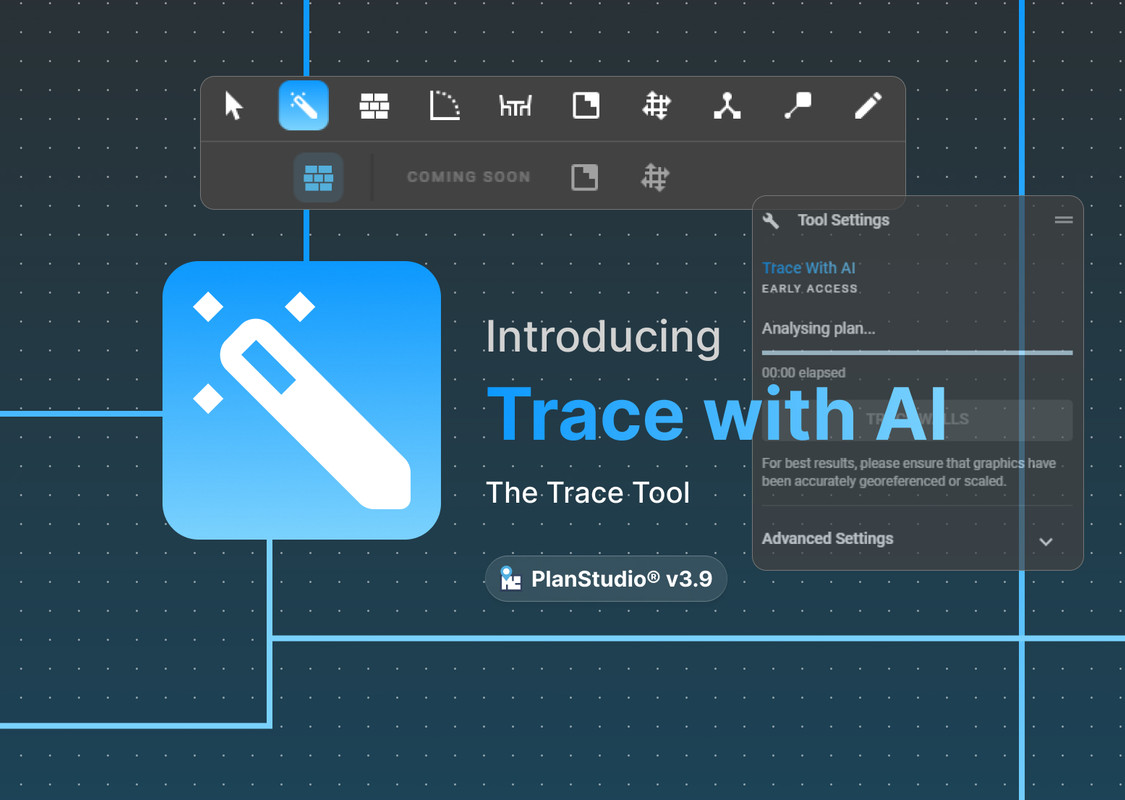
Task: Click the Analysing plan status text
Action: pos(818,329)
